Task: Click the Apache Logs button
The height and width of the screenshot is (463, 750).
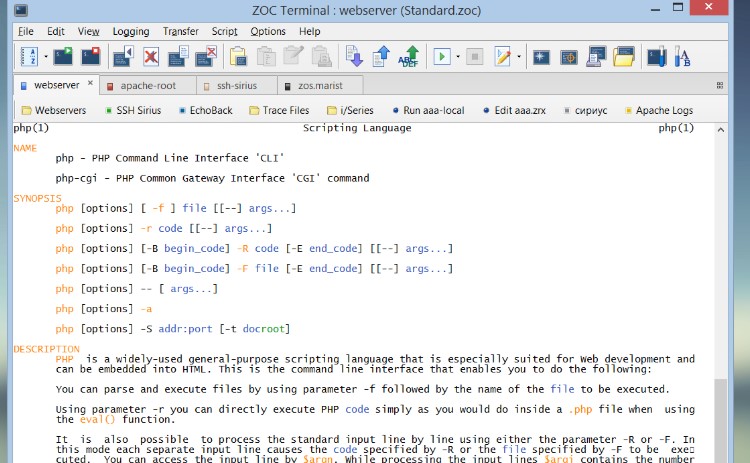Action: pyautogui.click(x=659, y=110)
